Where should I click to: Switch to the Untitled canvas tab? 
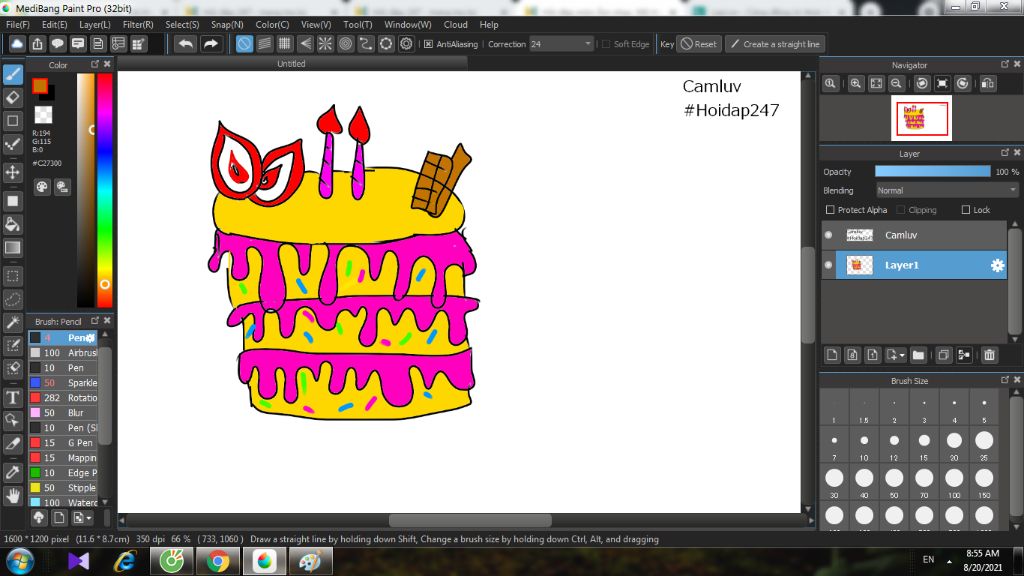(291, 63)
